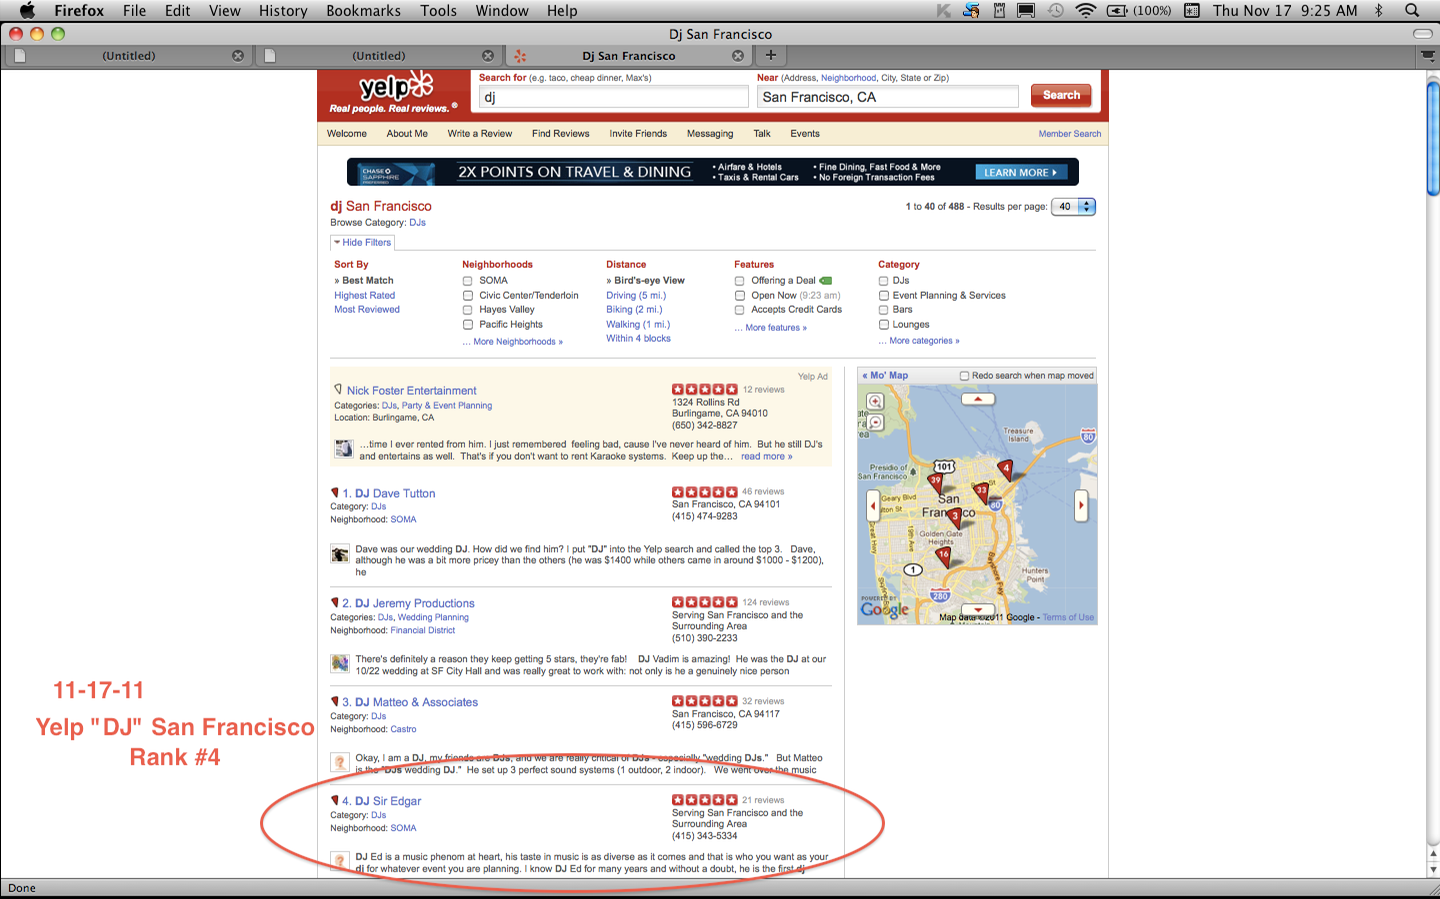Click reviewer photo under DJ Jeremy Productions
The image size is (1440, 899).
tap(340, 663)
